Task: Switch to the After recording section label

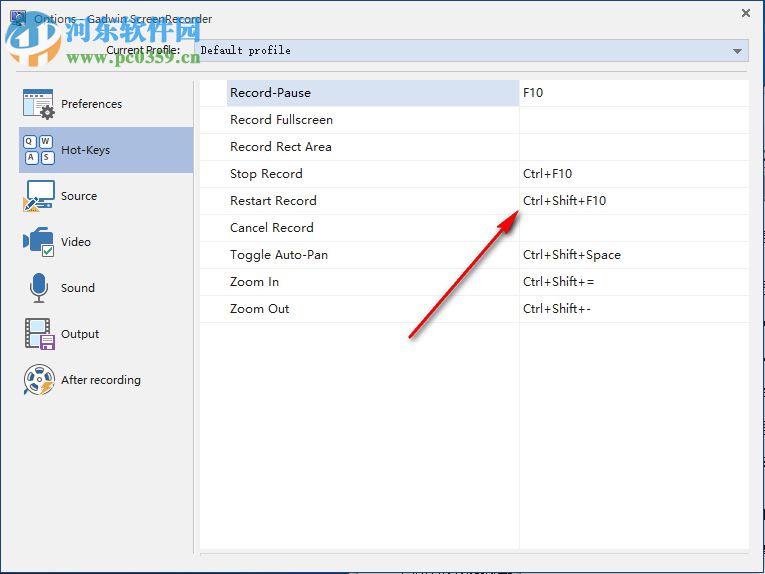Action: (101, 379)
